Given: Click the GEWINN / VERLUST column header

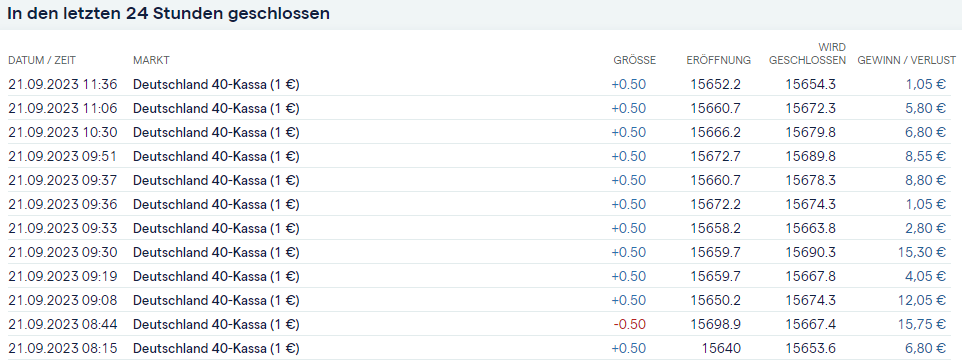Looking at the screenshot, I should click(907, 60).
